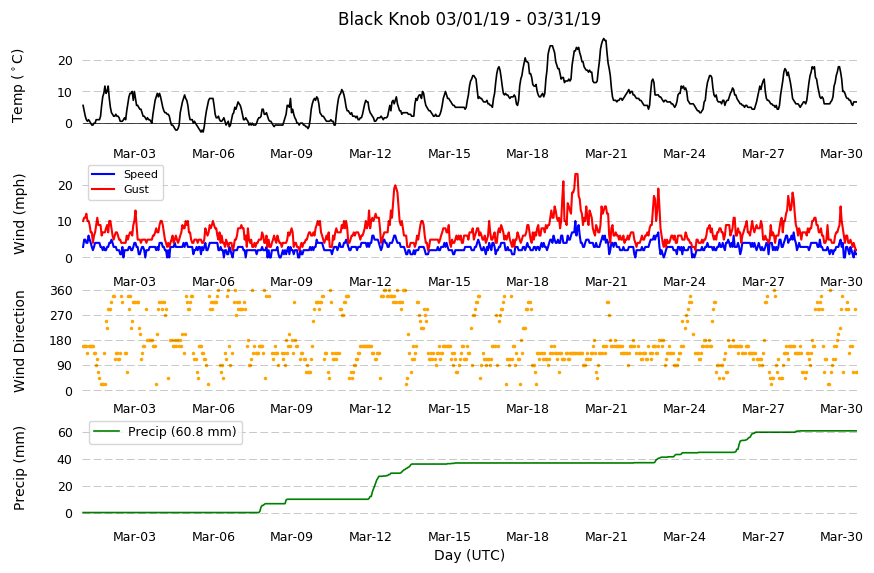
Task: Click the blue Speed legend line
Action: (x=103, y=174)
